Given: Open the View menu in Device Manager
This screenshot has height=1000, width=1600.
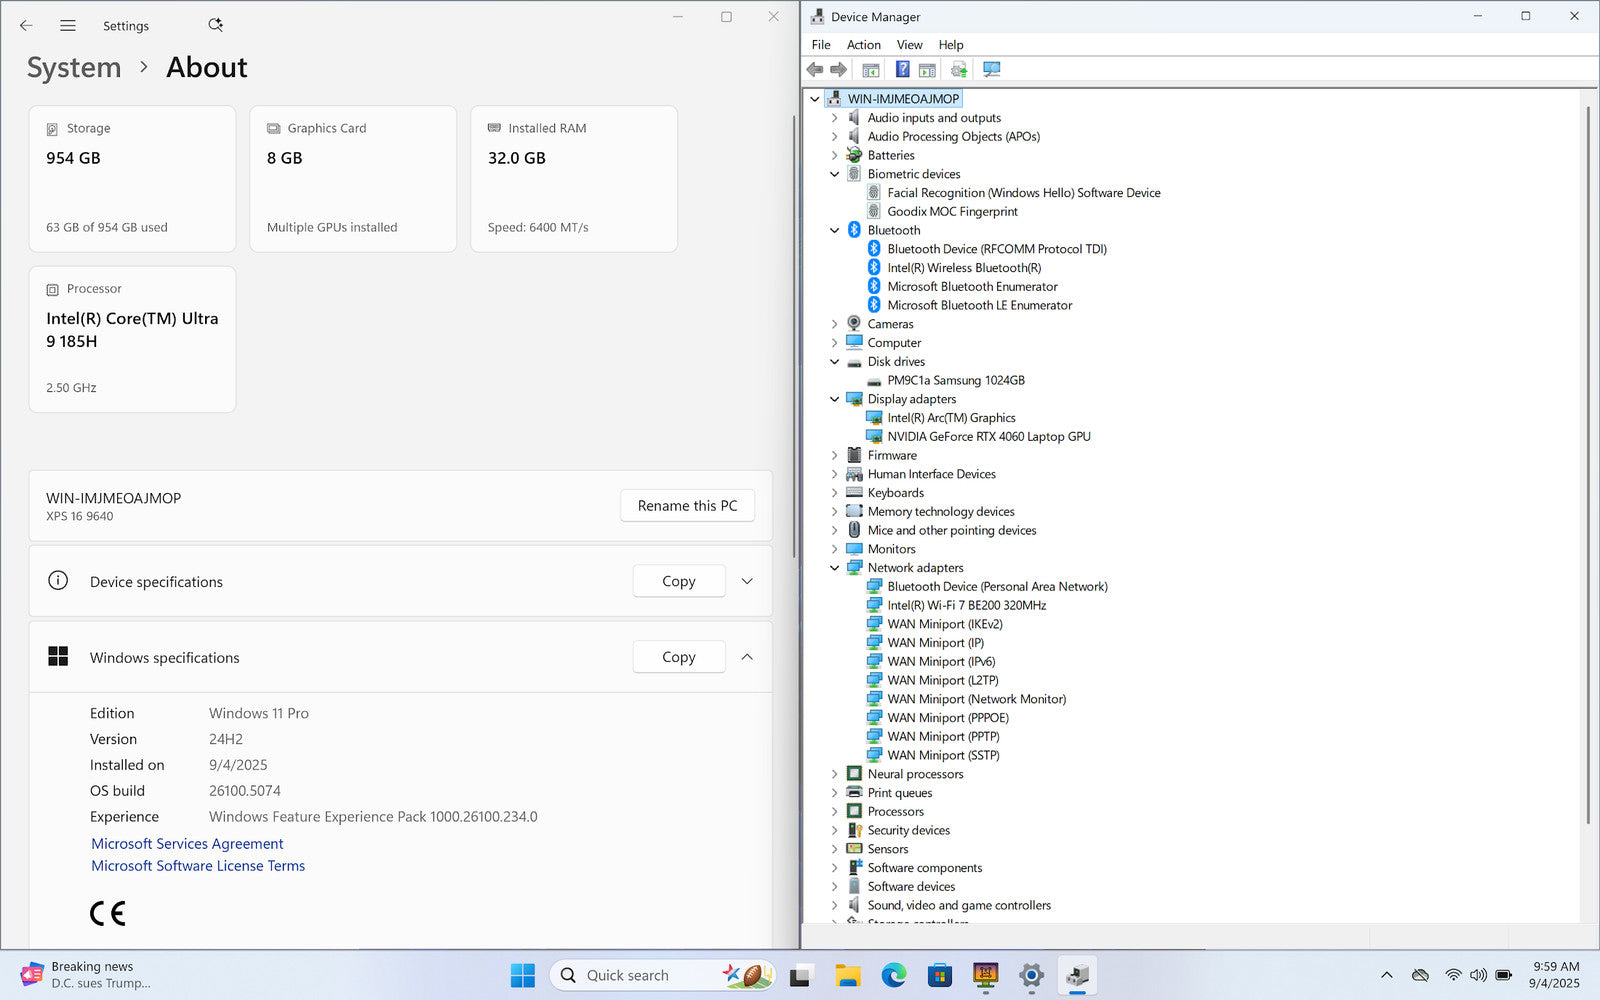Looking at the screenshot, I should pyautogui.click(x=909, y=45).
